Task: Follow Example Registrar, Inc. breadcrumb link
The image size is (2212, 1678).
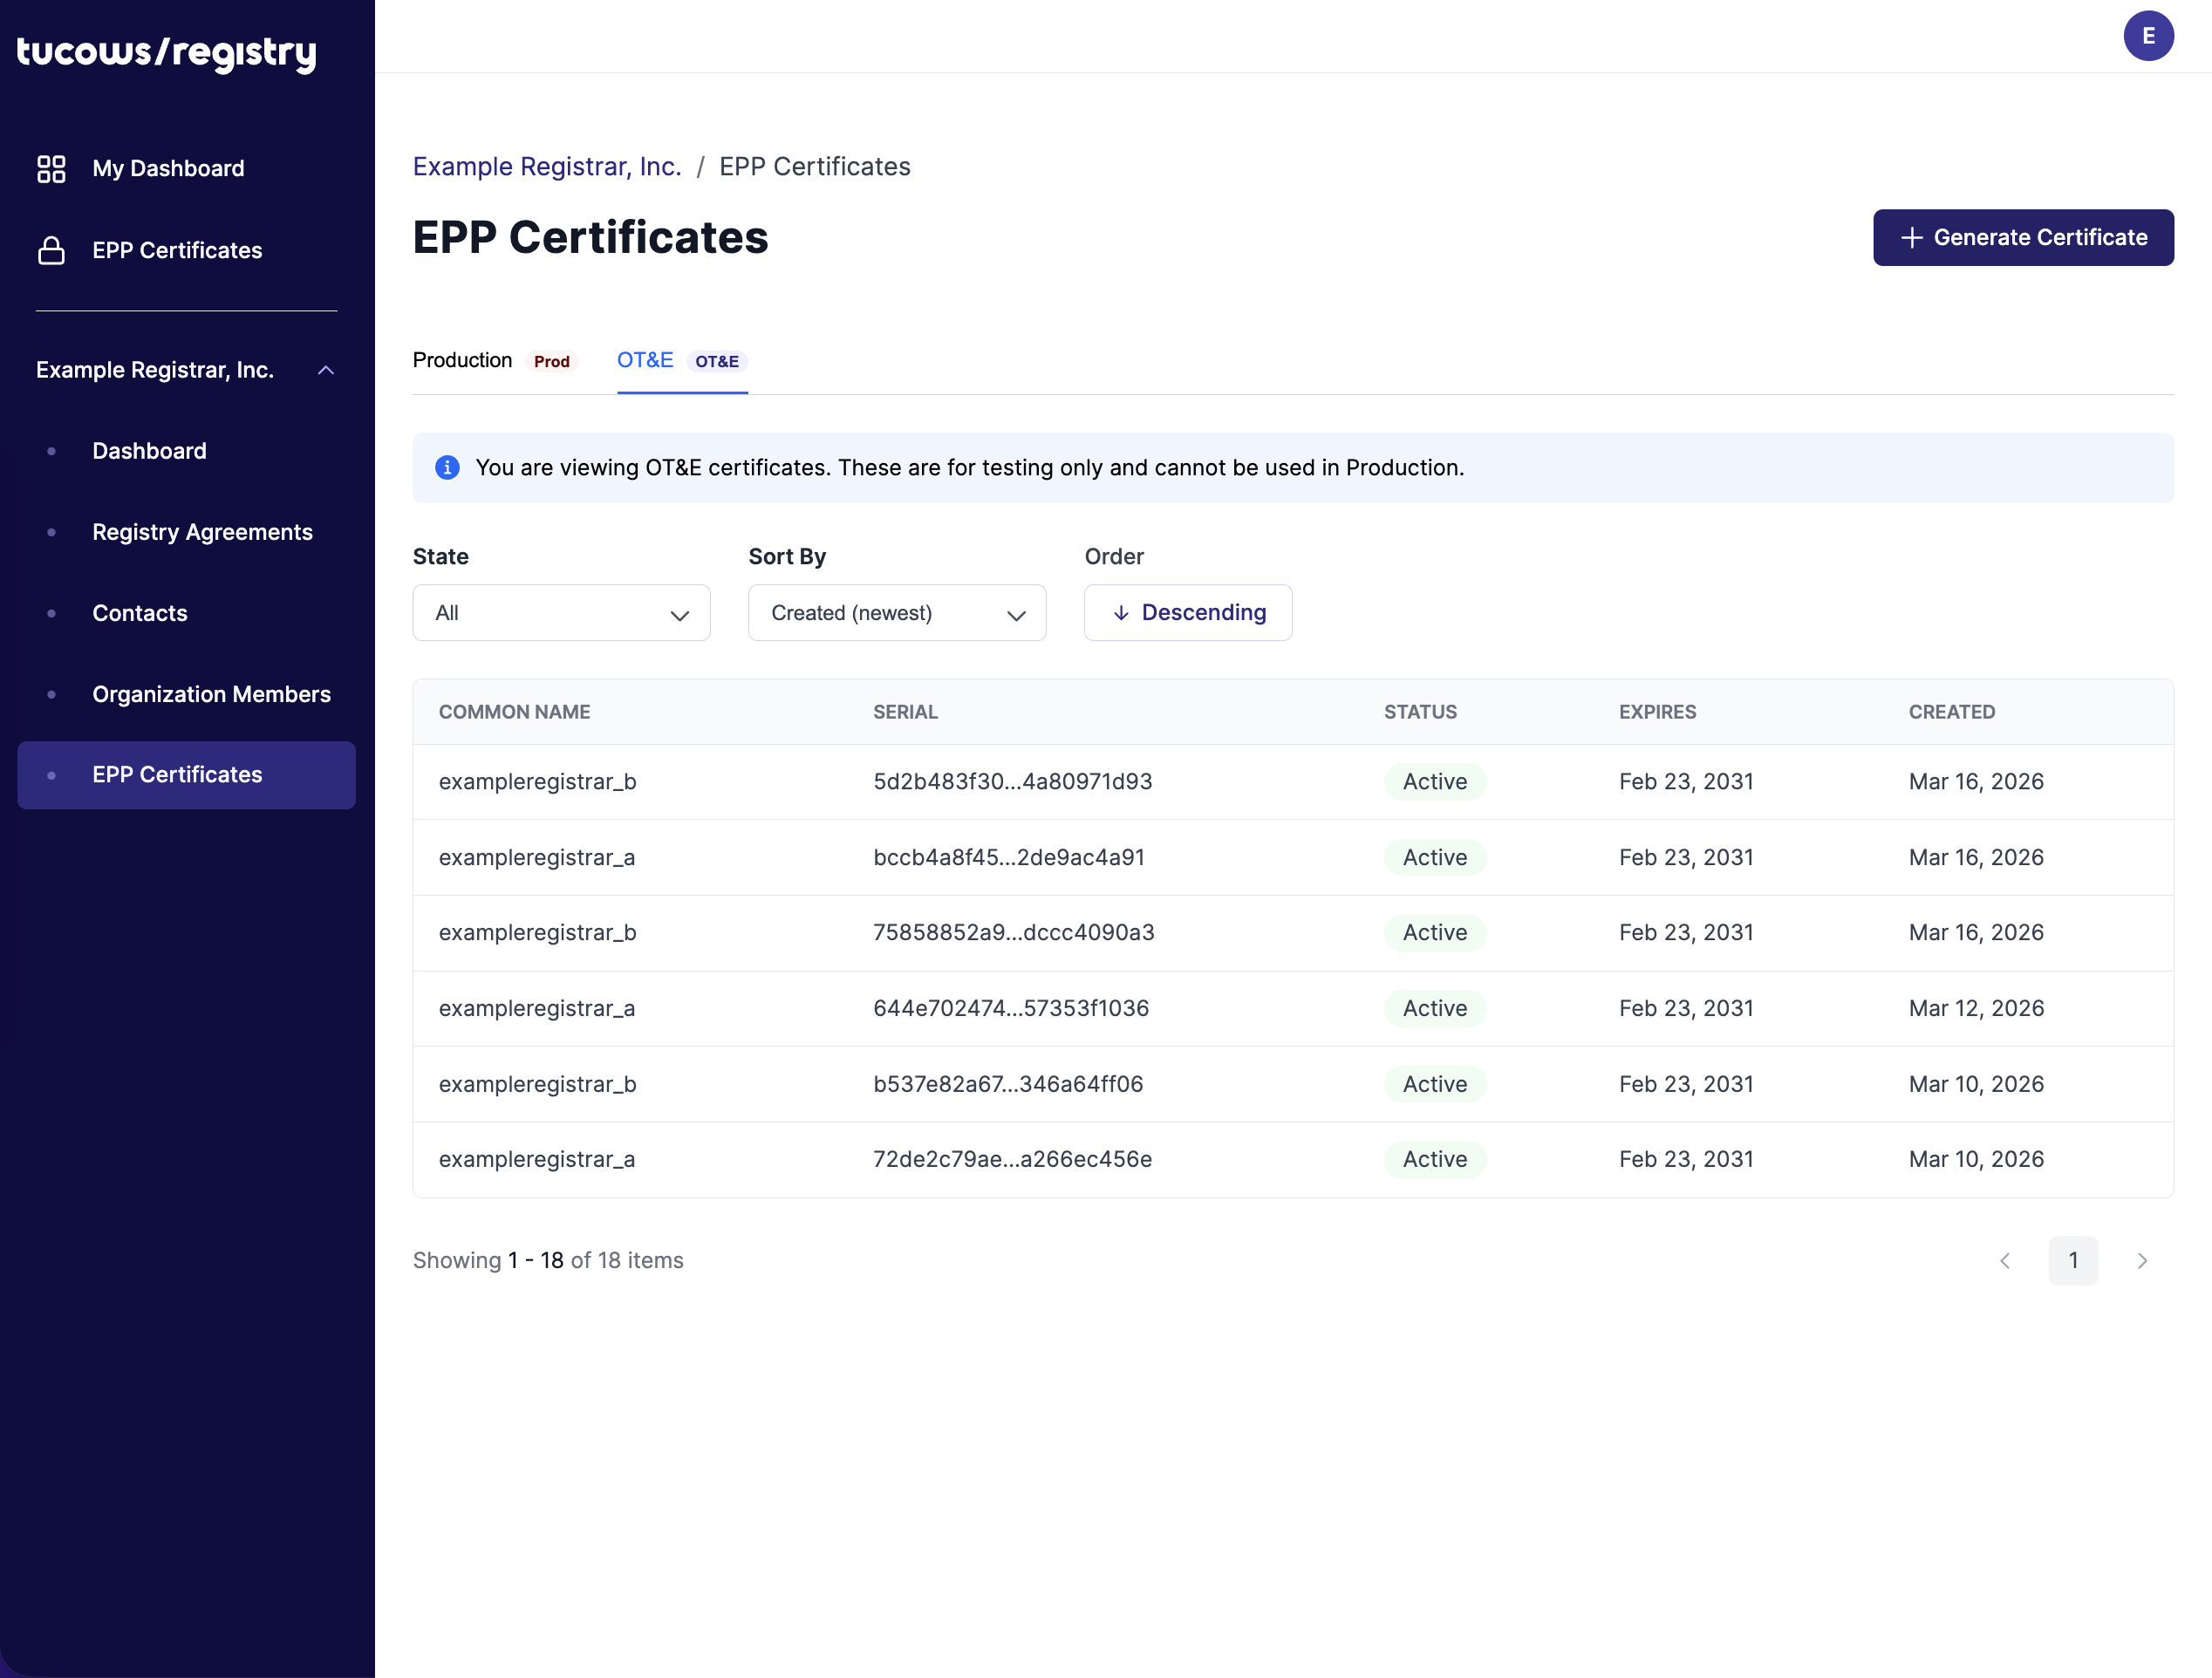Action: [x=546, y=166]
